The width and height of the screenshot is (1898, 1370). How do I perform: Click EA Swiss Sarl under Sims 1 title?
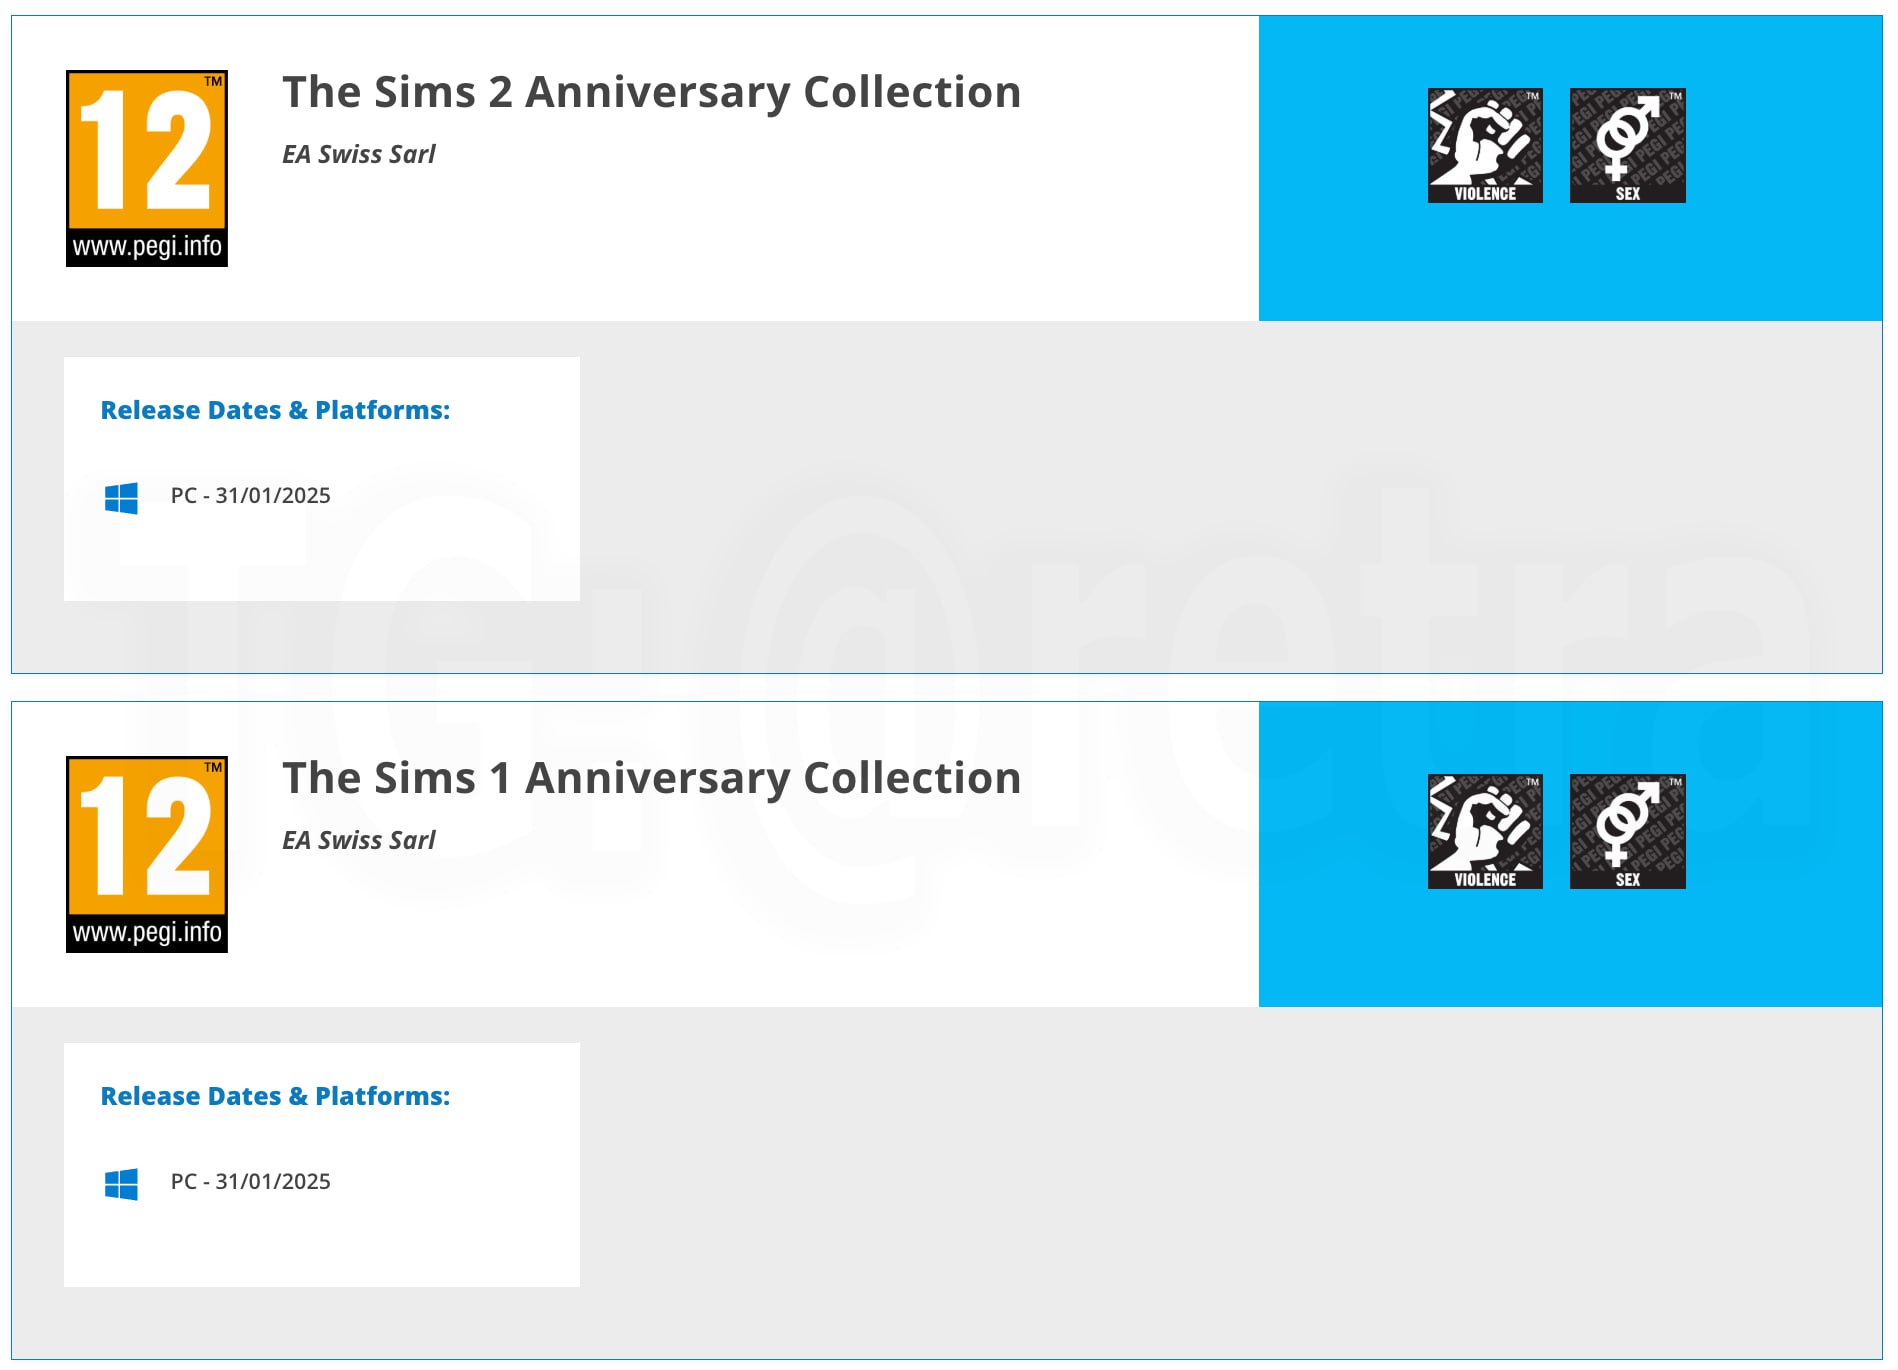pos(359,840)
